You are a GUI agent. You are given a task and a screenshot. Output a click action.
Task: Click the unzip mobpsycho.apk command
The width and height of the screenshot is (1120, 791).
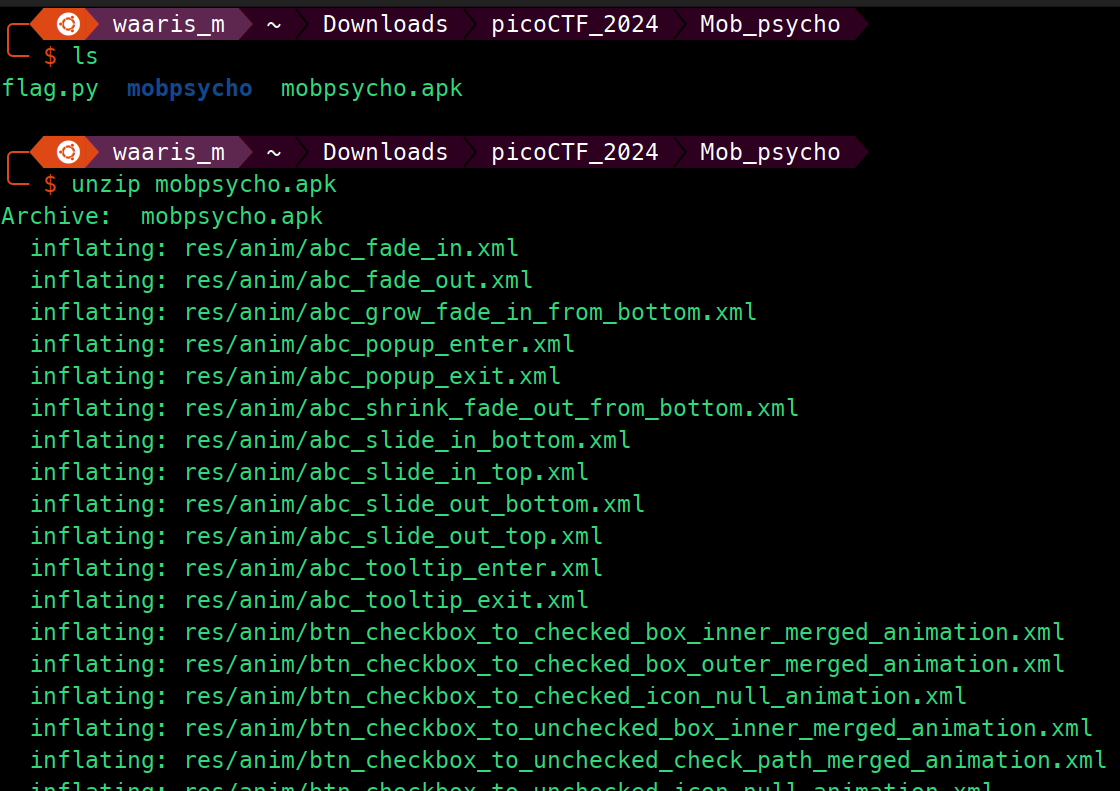[x=204, y=184]
